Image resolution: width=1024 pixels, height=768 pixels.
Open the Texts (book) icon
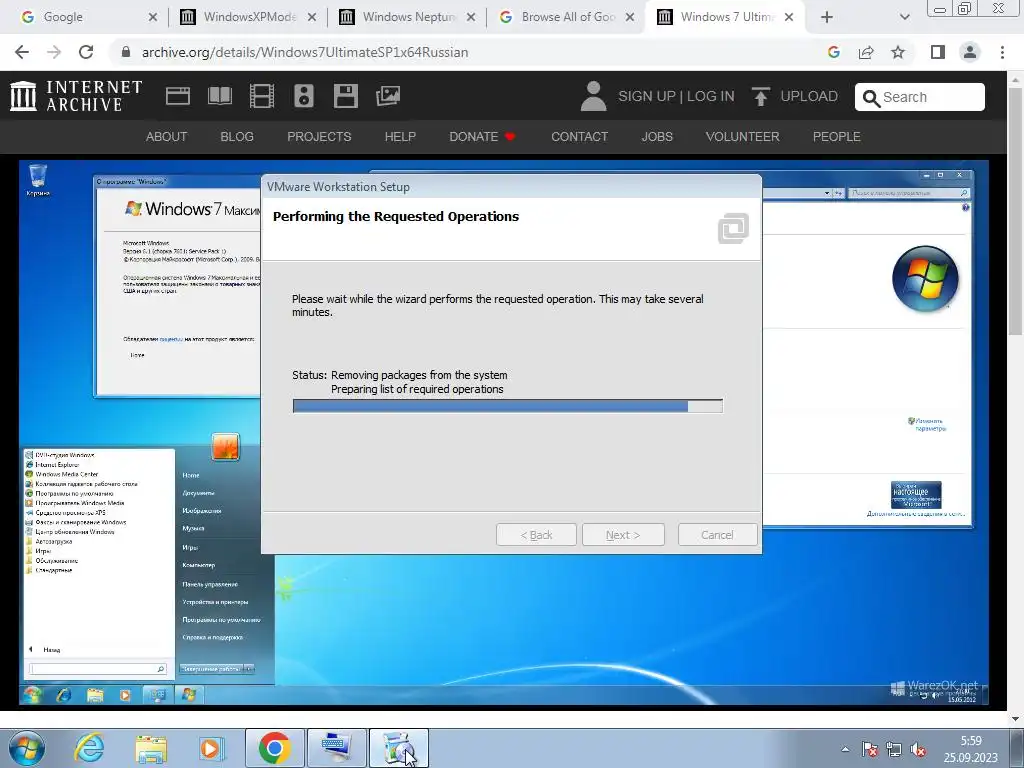219,96
